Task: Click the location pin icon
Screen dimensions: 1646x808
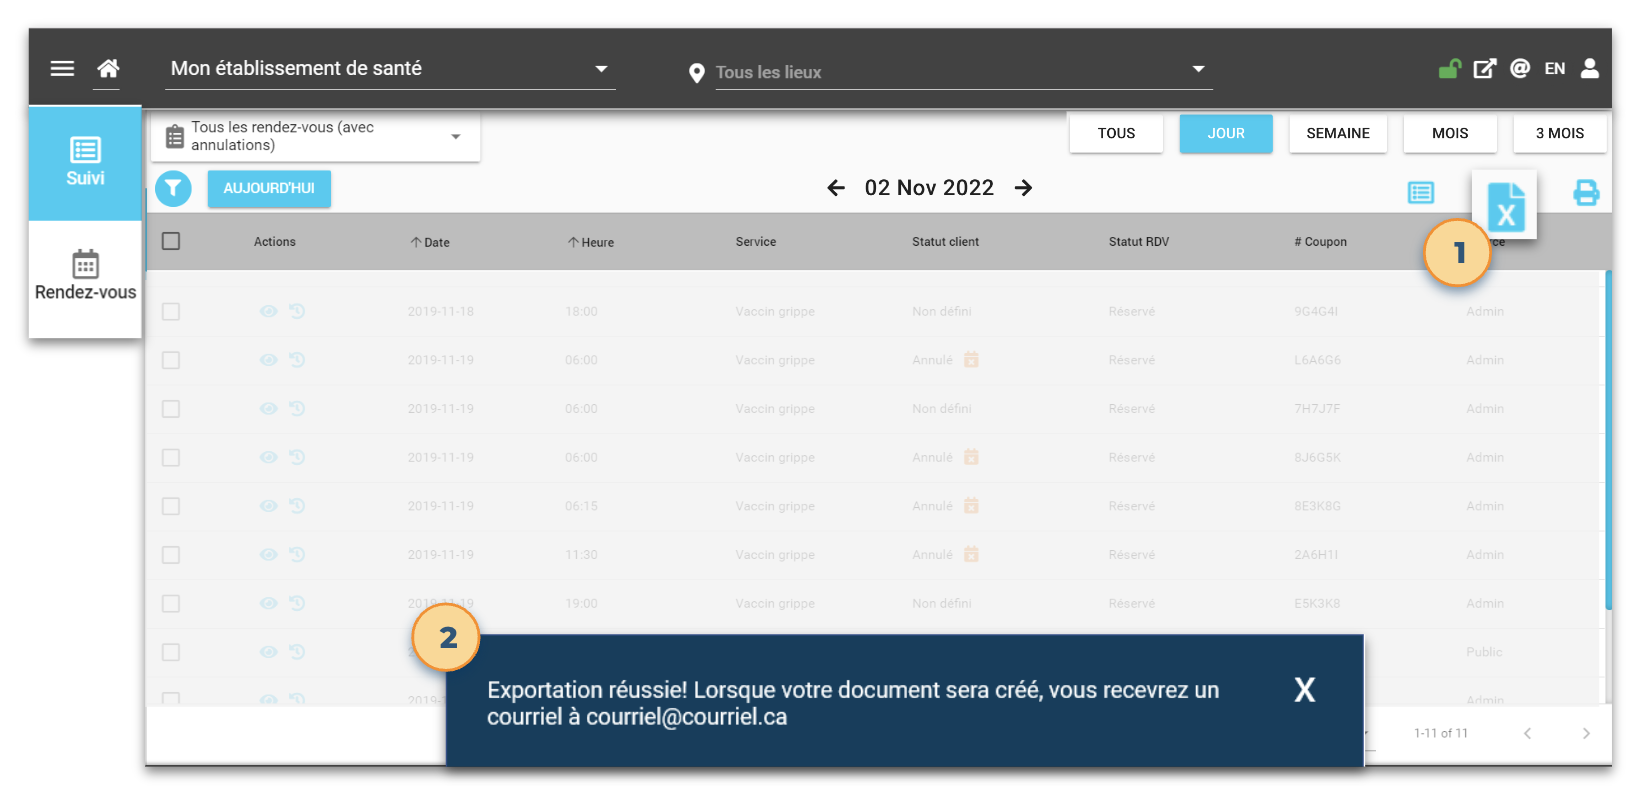Action: coord(697,73)
